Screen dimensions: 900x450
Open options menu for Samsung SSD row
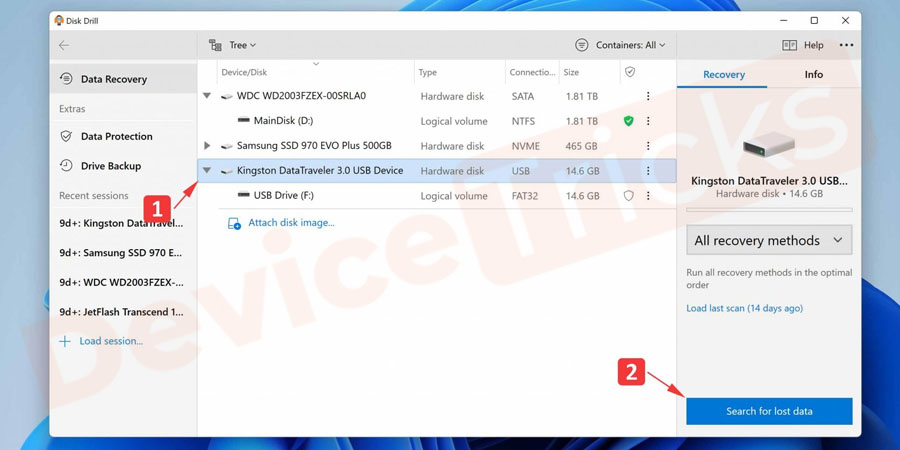coord(648,146)
